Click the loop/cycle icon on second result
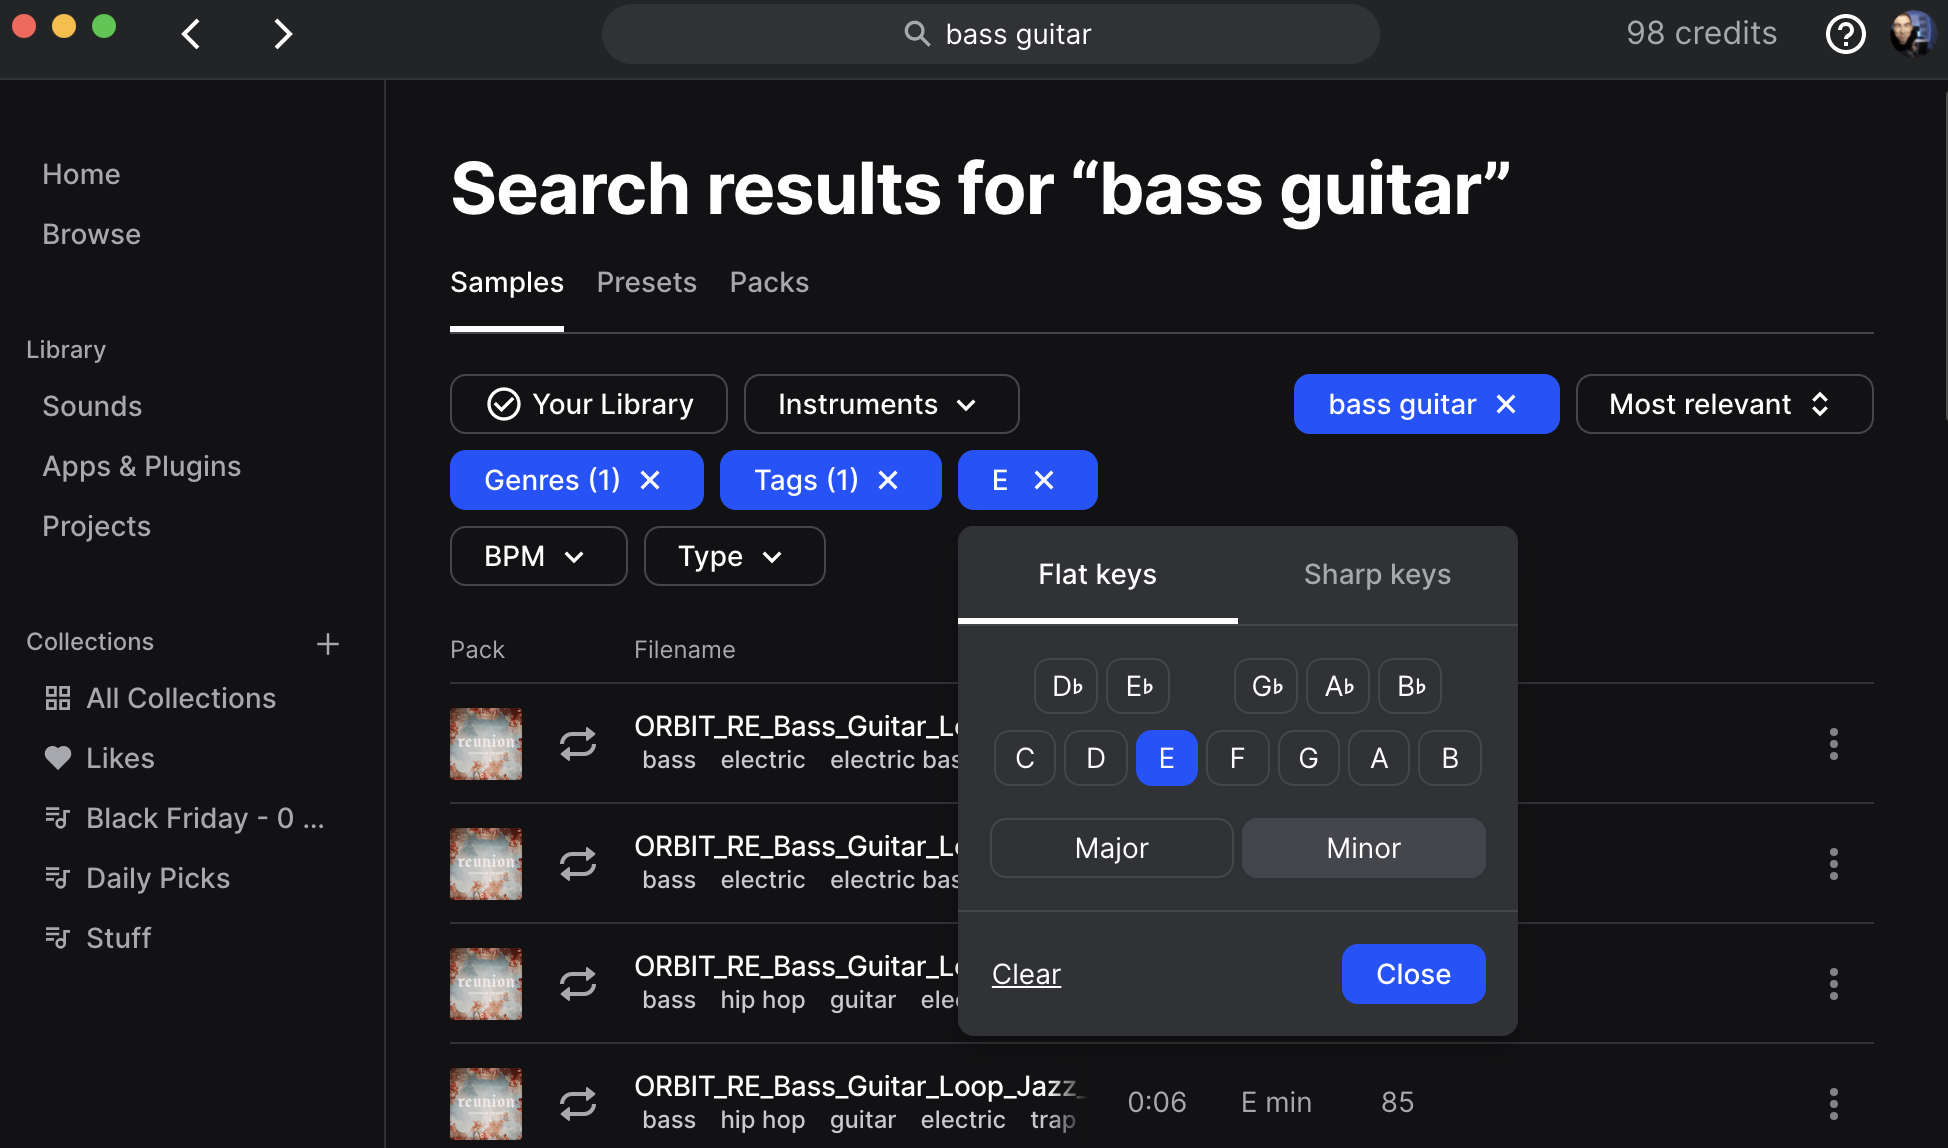 coord(578,862)
